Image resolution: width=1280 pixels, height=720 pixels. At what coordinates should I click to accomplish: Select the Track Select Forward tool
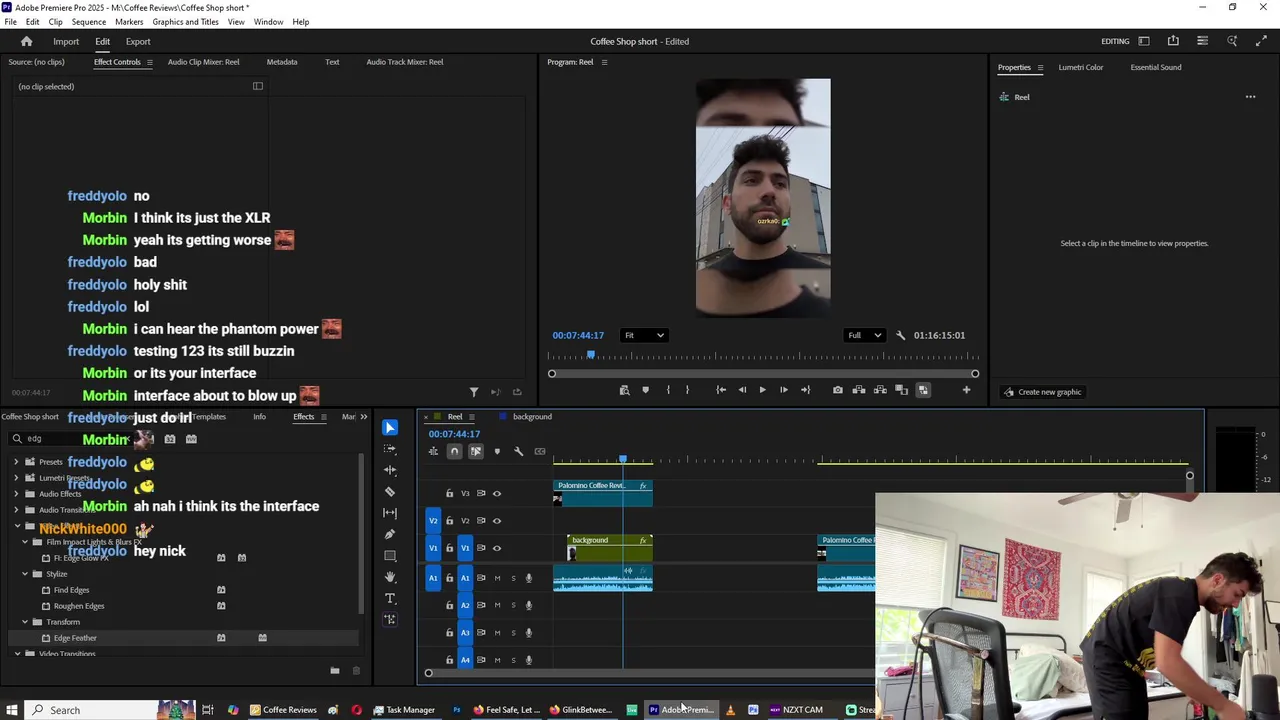(390, 449)
